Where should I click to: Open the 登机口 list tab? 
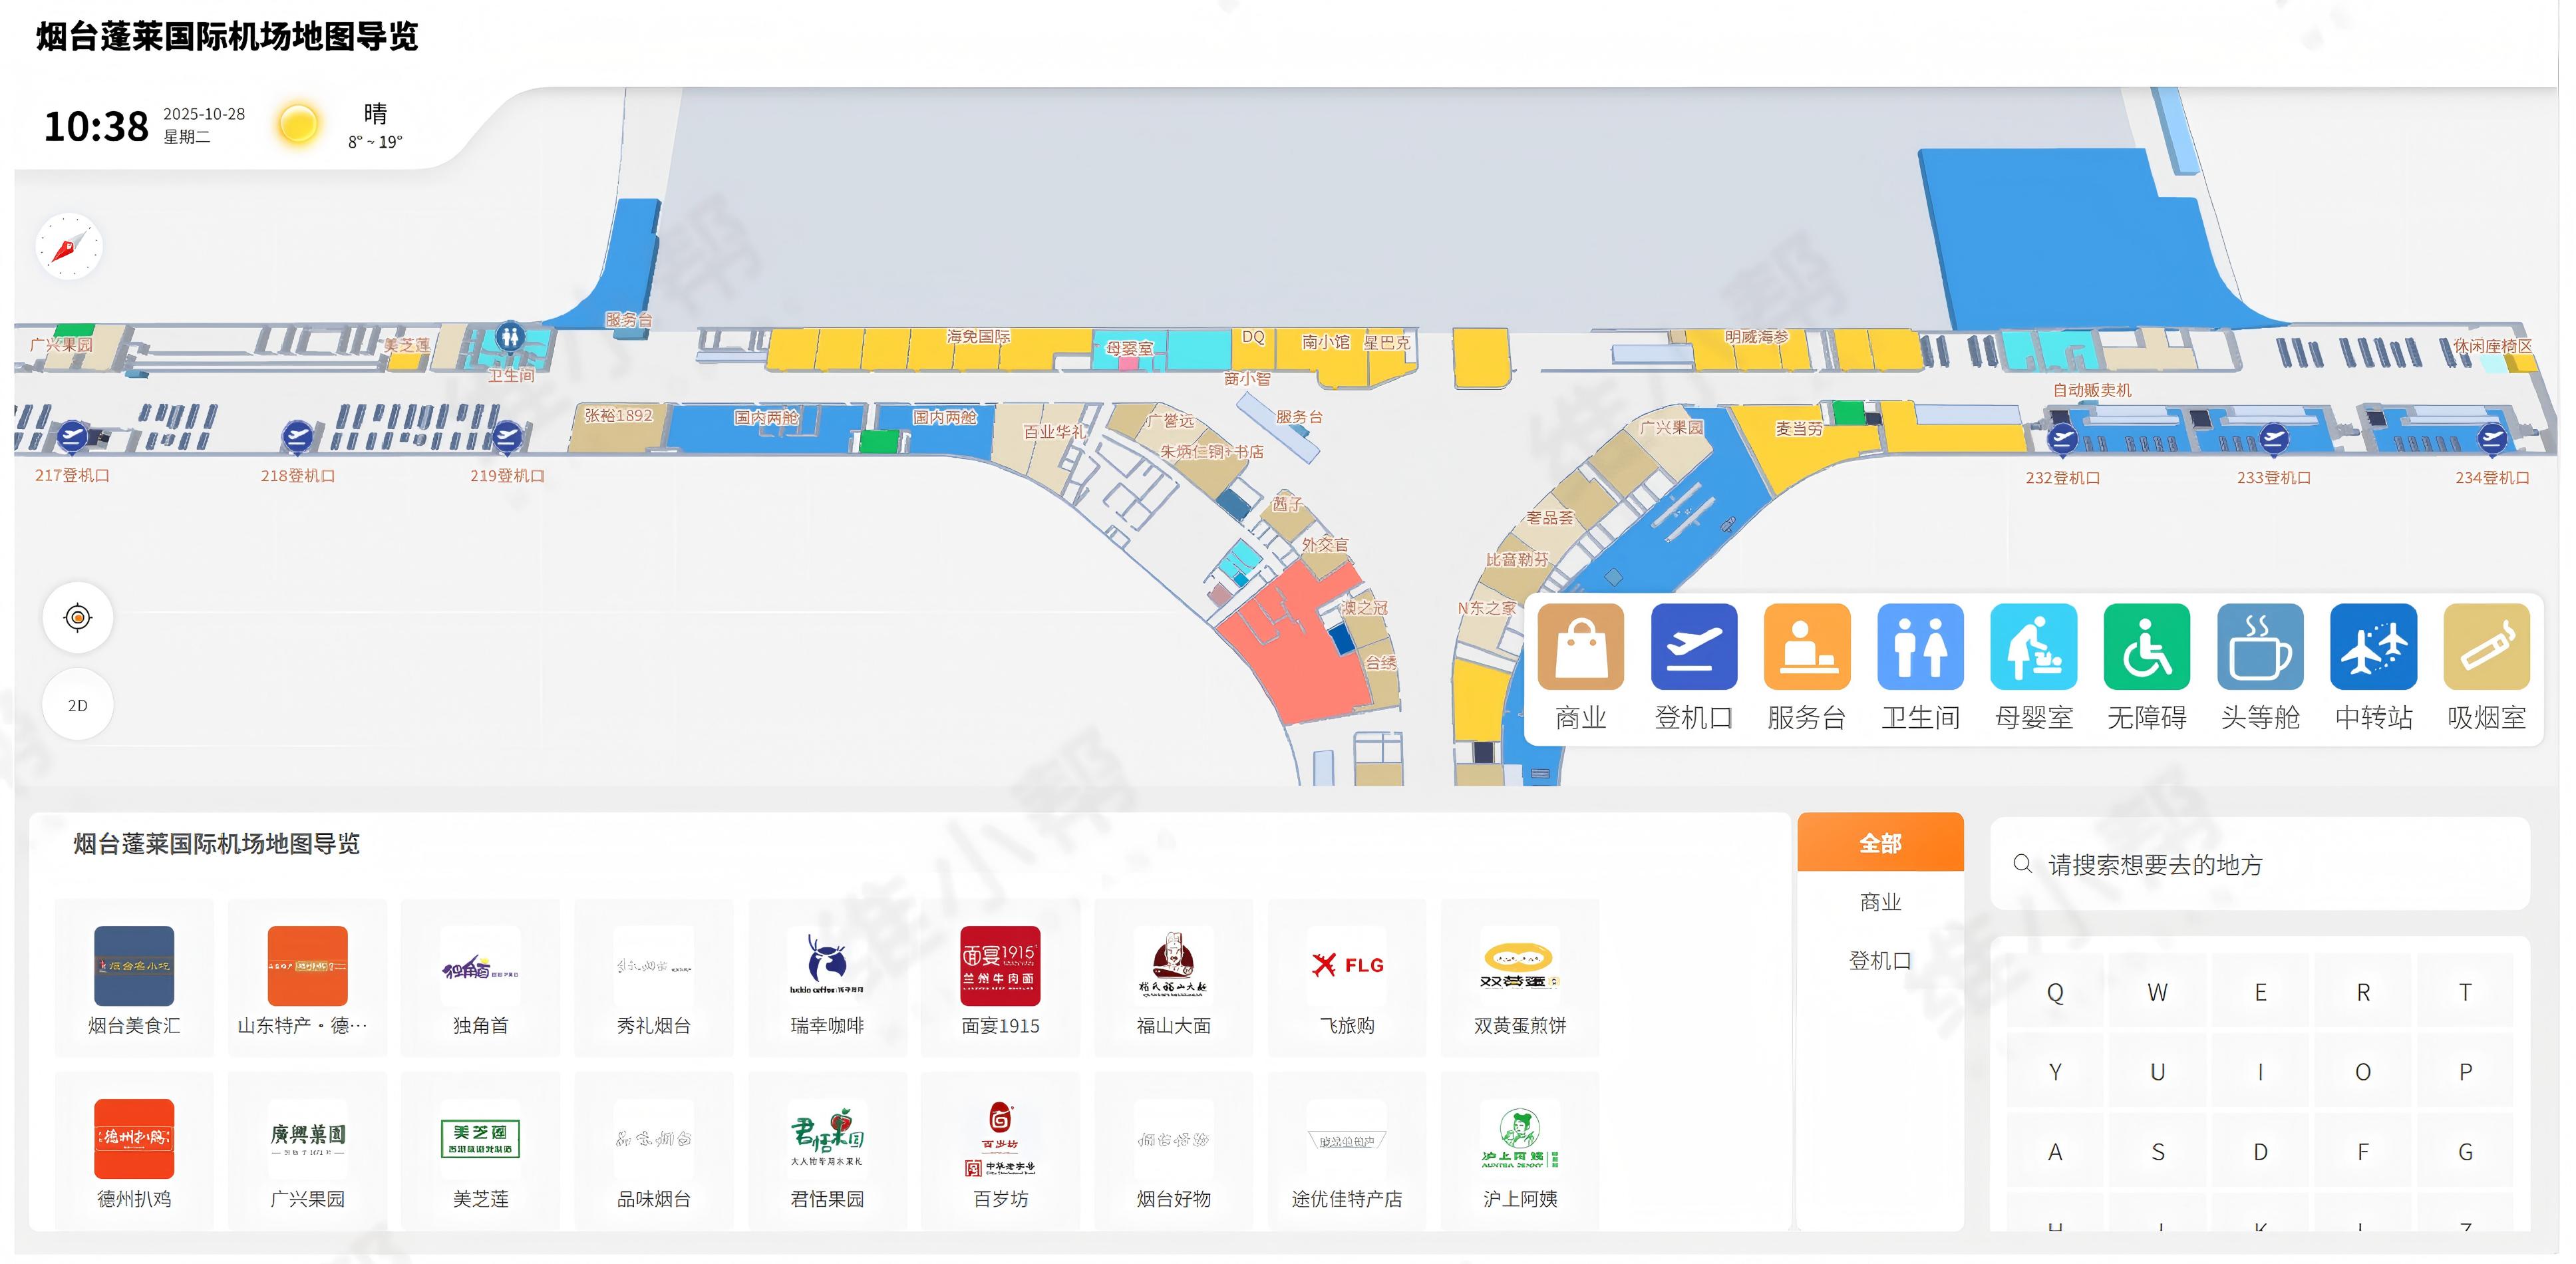pyautogui.click(x=1880, y=960)
